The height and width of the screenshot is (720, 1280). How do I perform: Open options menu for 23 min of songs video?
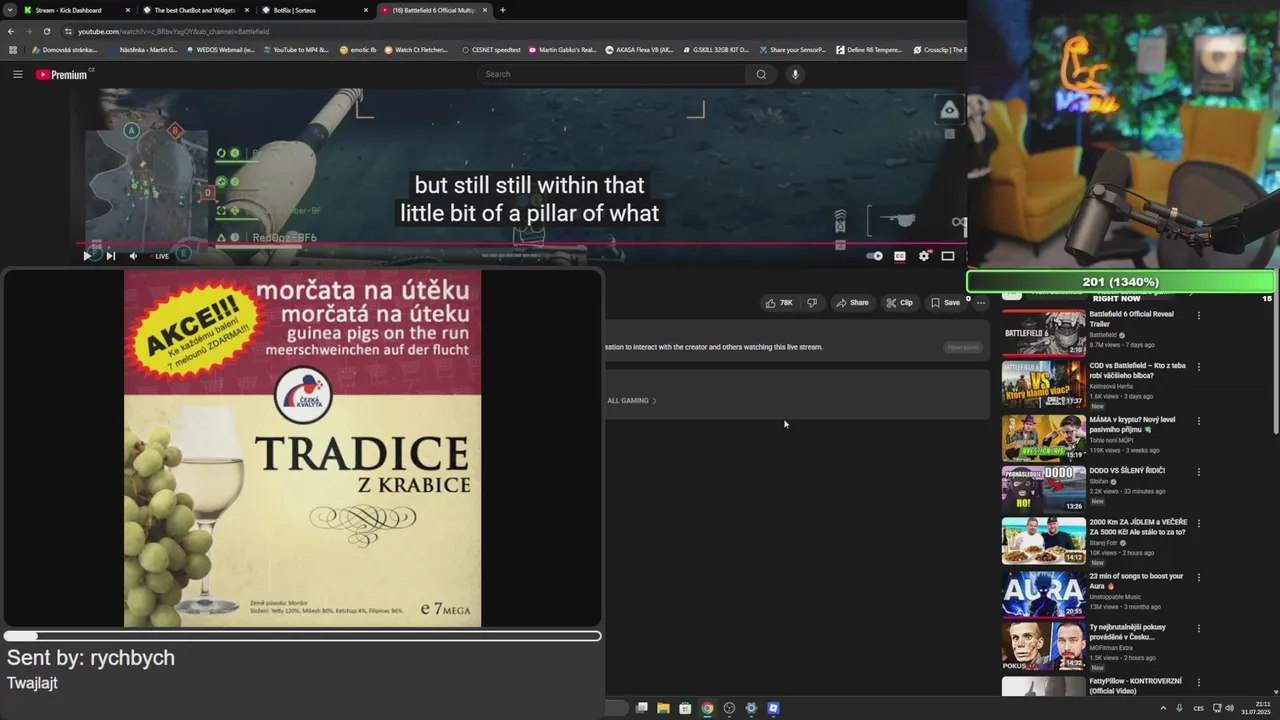coord(1198,577)
